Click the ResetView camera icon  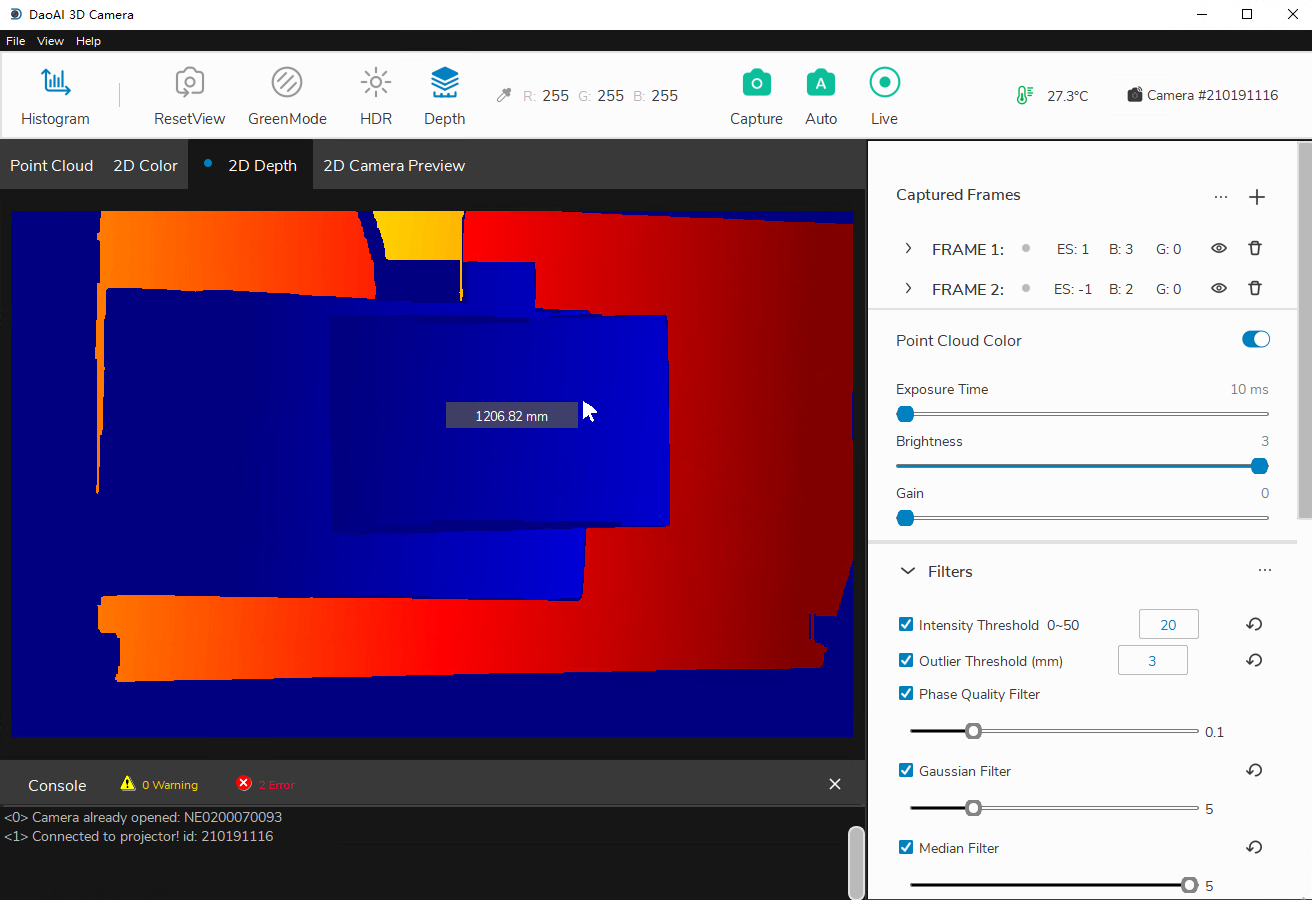click(189, 83)
